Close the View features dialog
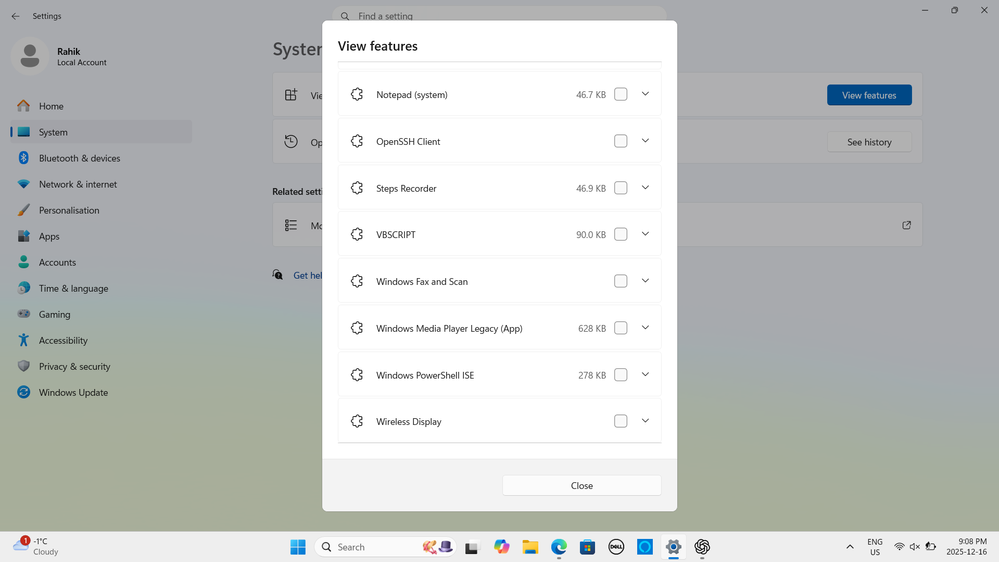Image resolution: width=999 pixels, height=562 pixels. [582, 486]
